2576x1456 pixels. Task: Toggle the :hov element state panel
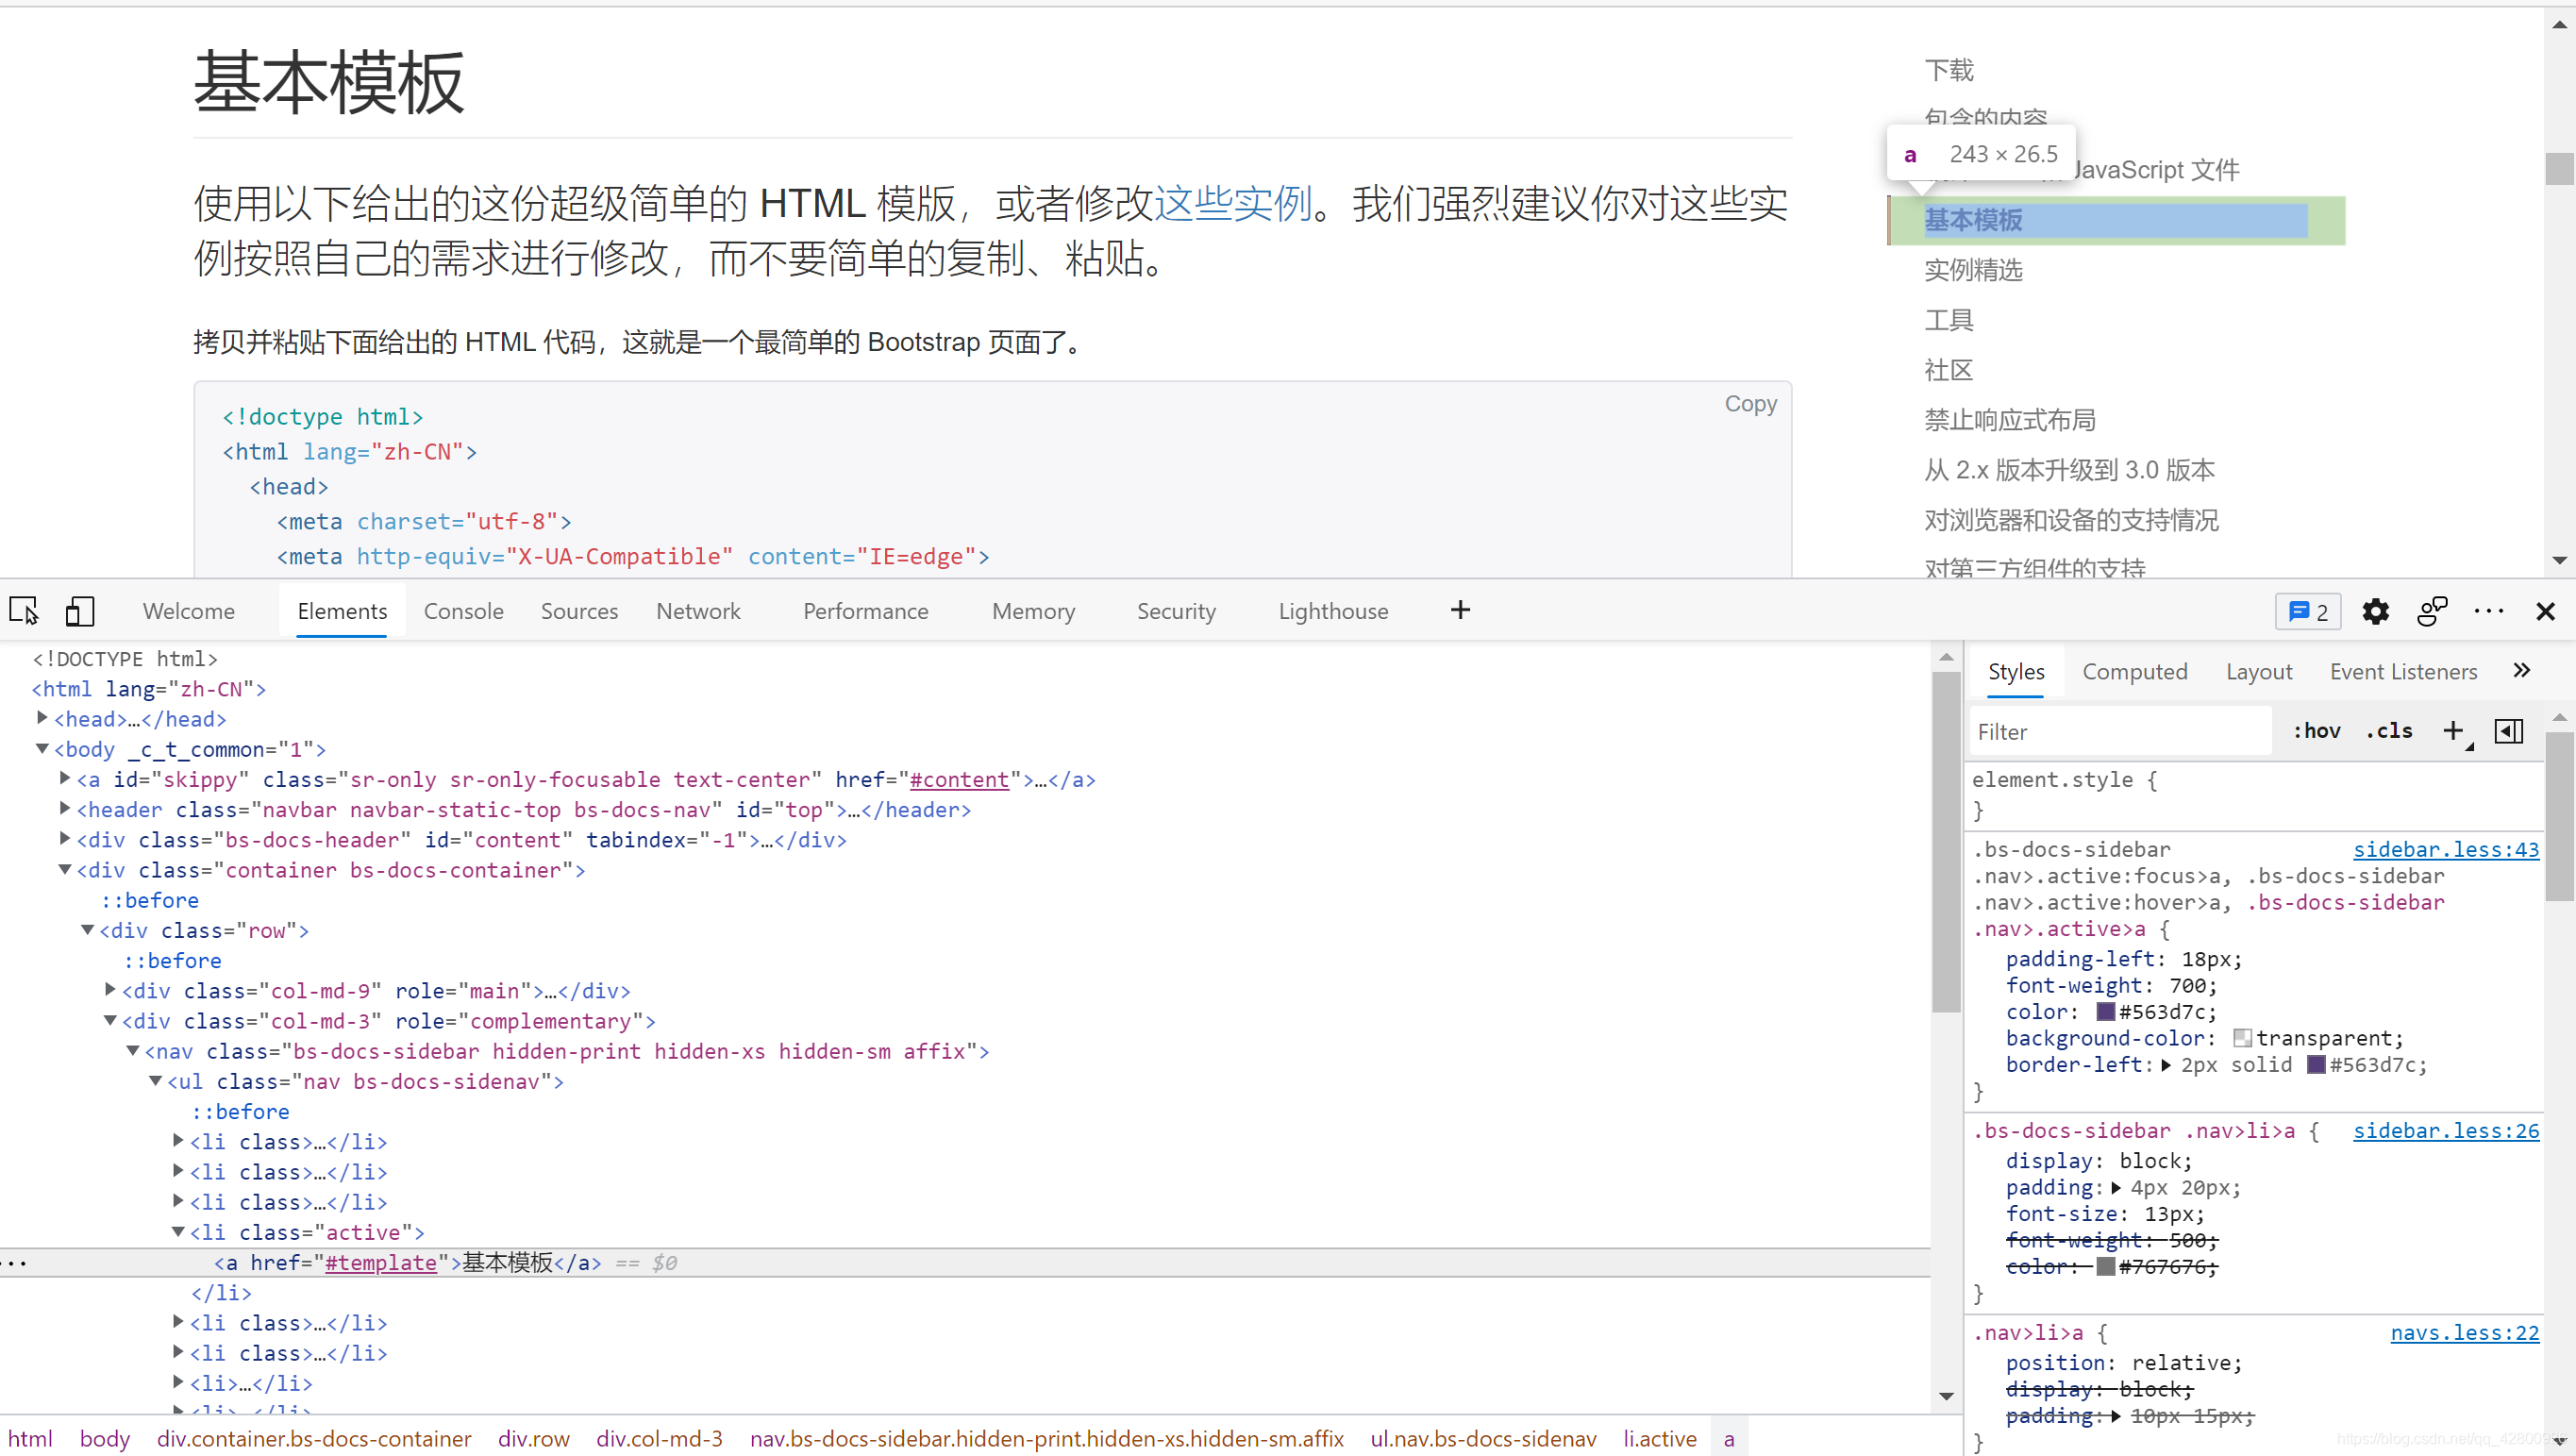coord(2316,731)
